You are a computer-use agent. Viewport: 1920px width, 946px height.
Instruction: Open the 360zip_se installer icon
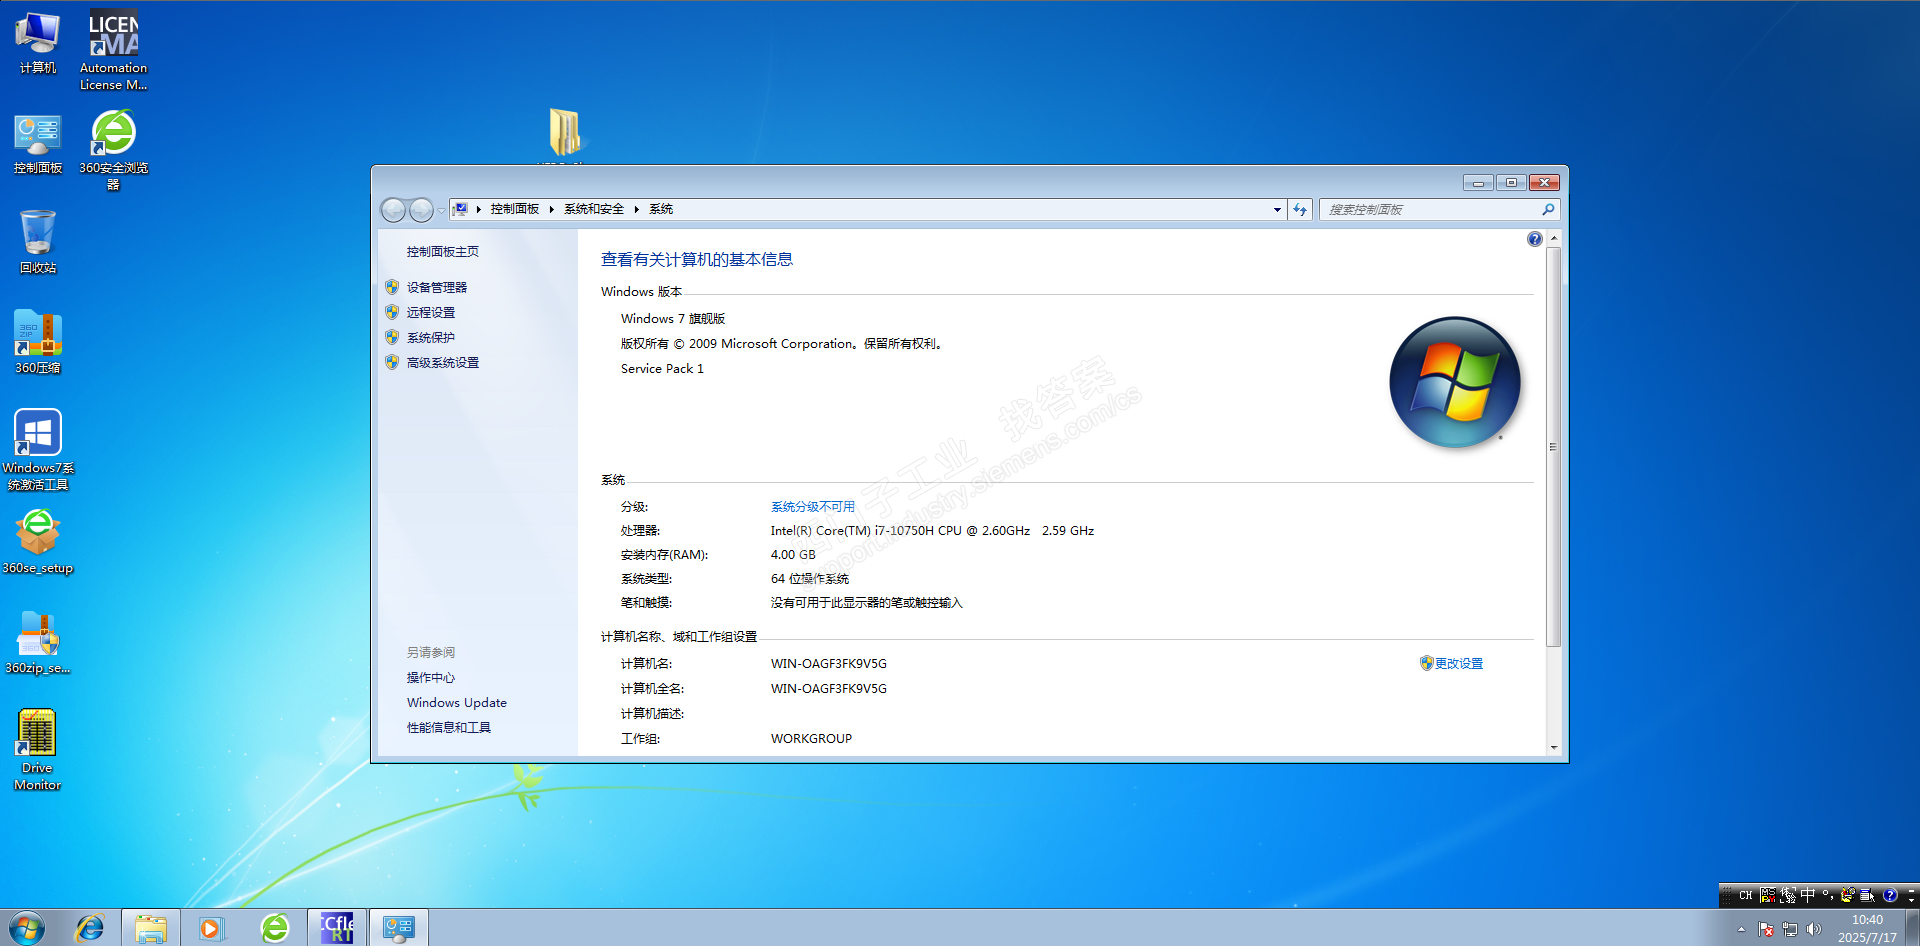pos(38,642)
